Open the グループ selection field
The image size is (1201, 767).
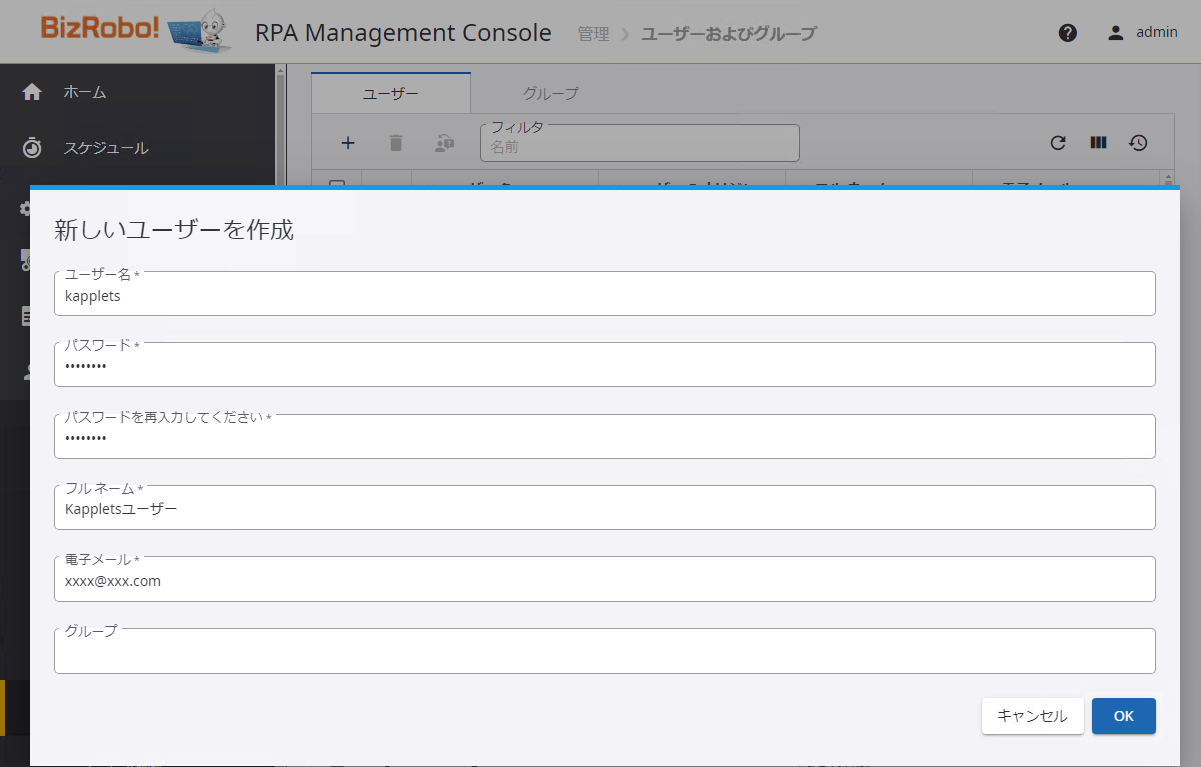(x=605, y=651)
